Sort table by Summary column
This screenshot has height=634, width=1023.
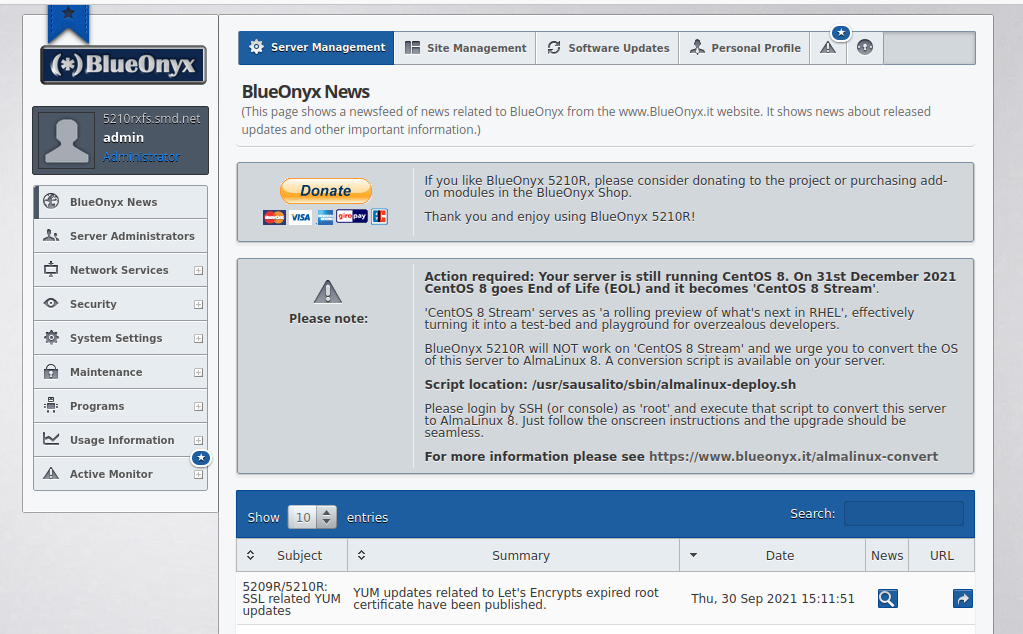513,555
